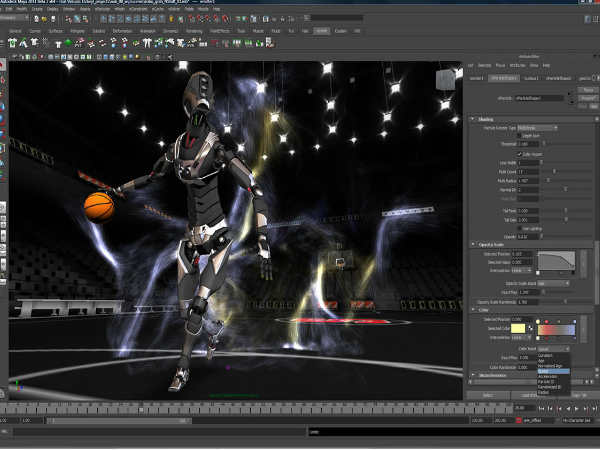Switch to the Rendering shelf tab

[x=194, y=31]
